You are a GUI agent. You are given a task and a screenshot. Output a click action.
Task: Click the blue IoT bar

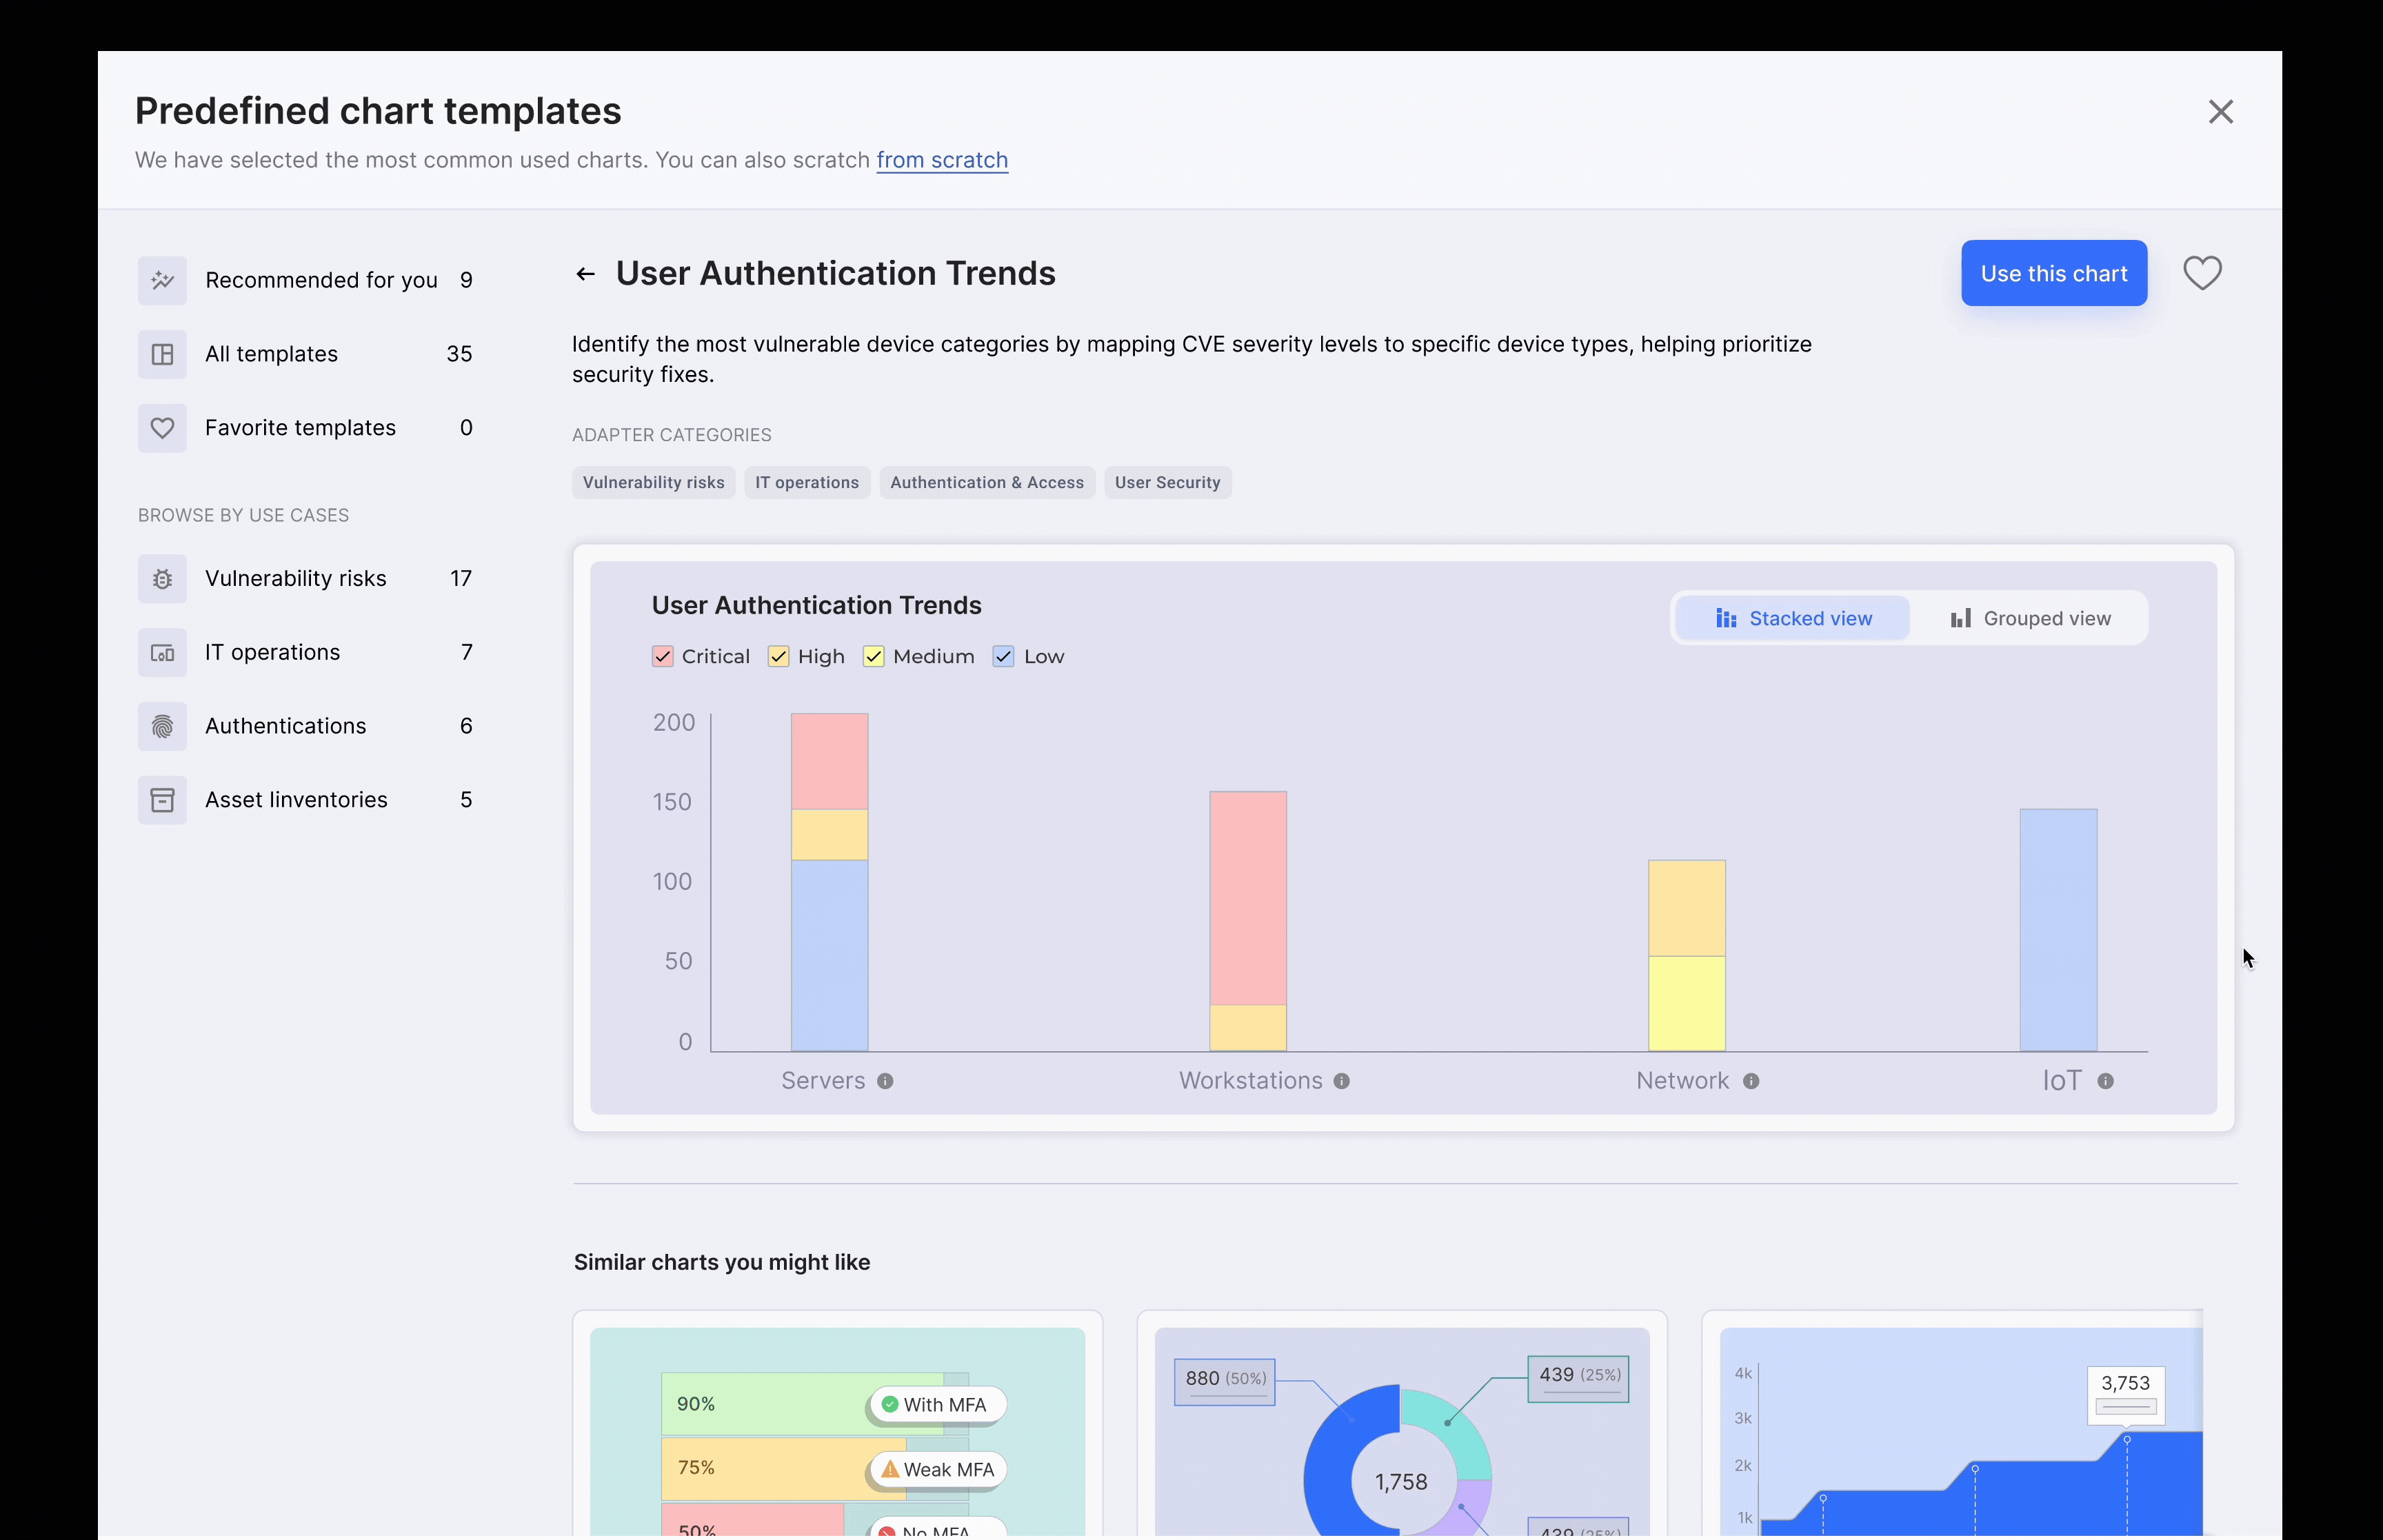point(2058,930)
